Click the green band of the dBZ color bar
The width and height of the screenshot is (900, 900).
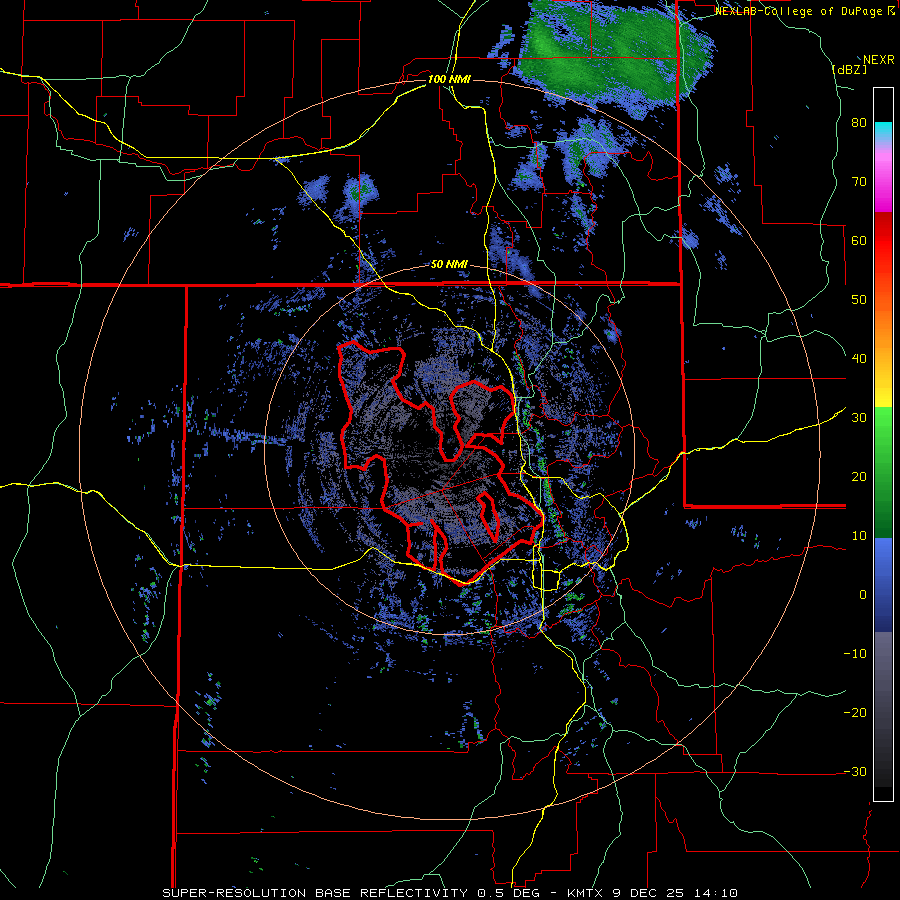tap(883, 472)
